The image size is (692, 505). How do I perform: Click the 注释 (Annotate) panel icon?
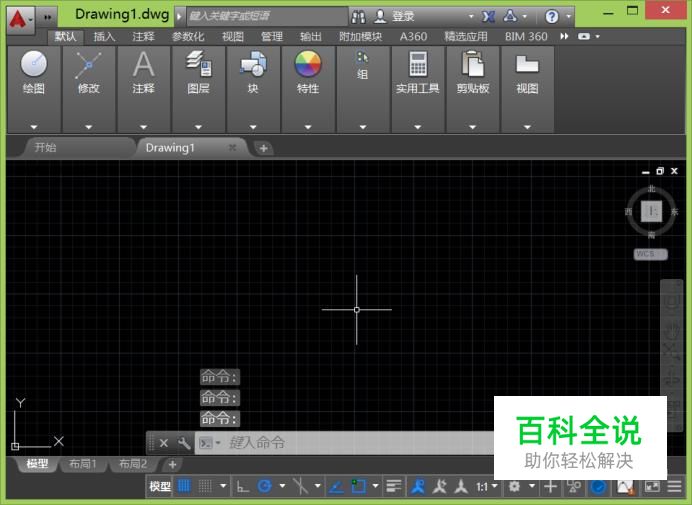coord(143,65)
